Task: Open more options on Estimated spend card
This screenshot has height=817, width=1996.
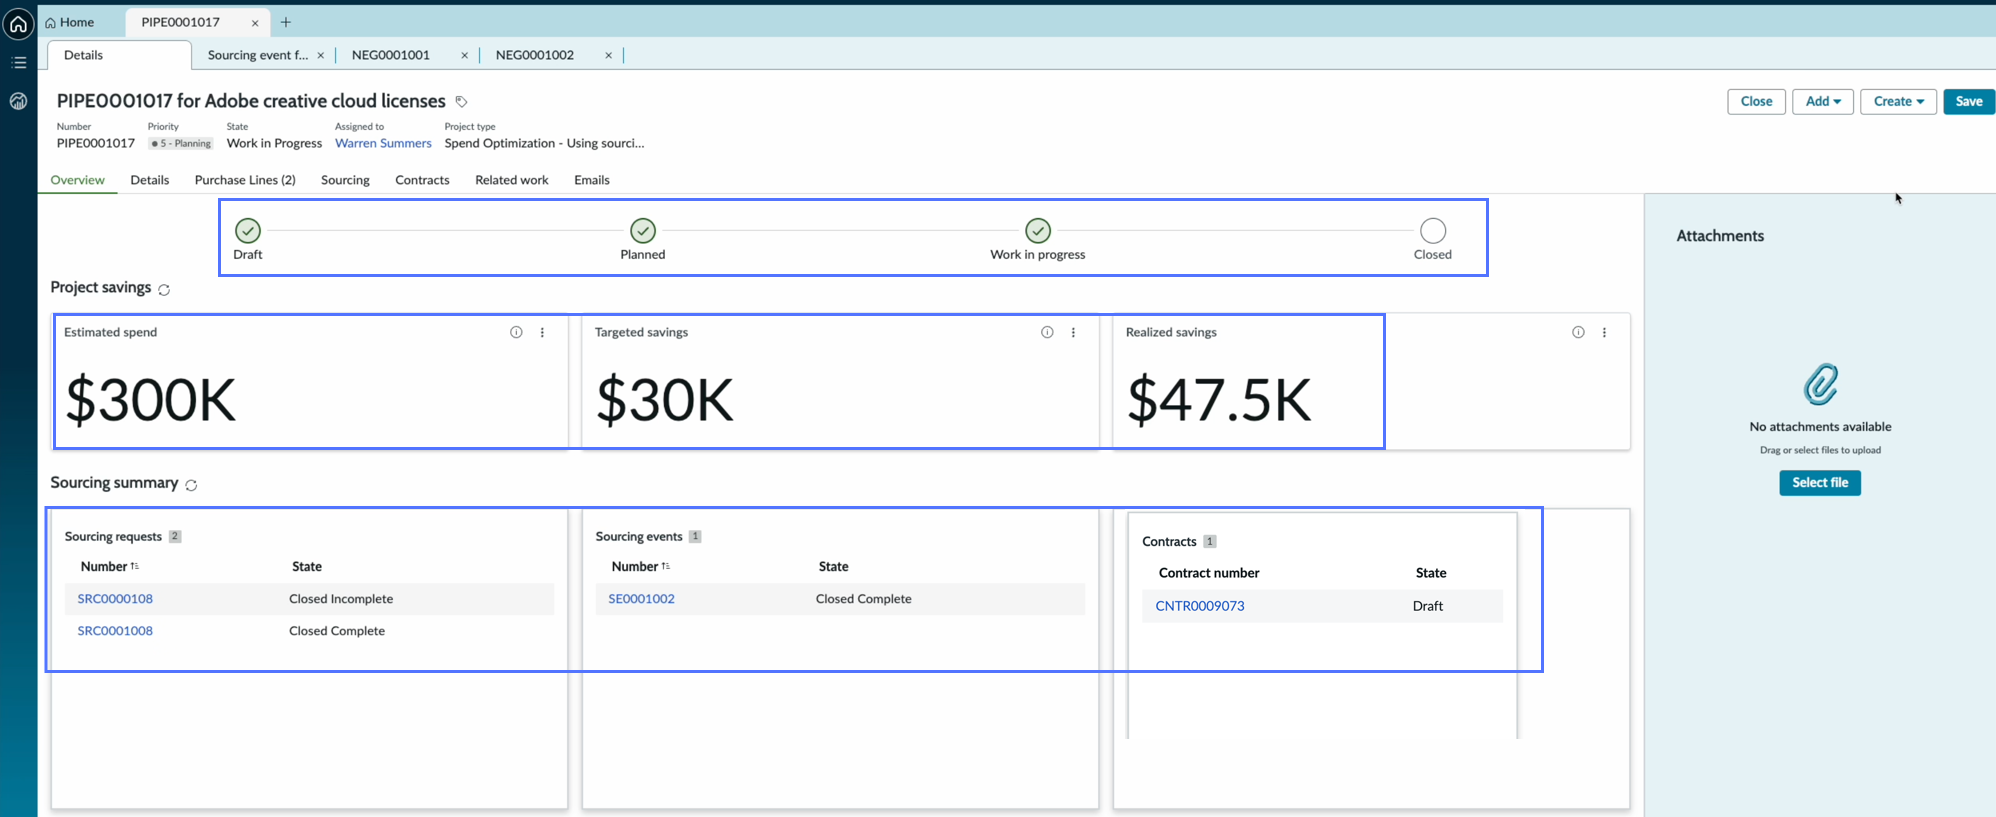Action: (543, 332)
